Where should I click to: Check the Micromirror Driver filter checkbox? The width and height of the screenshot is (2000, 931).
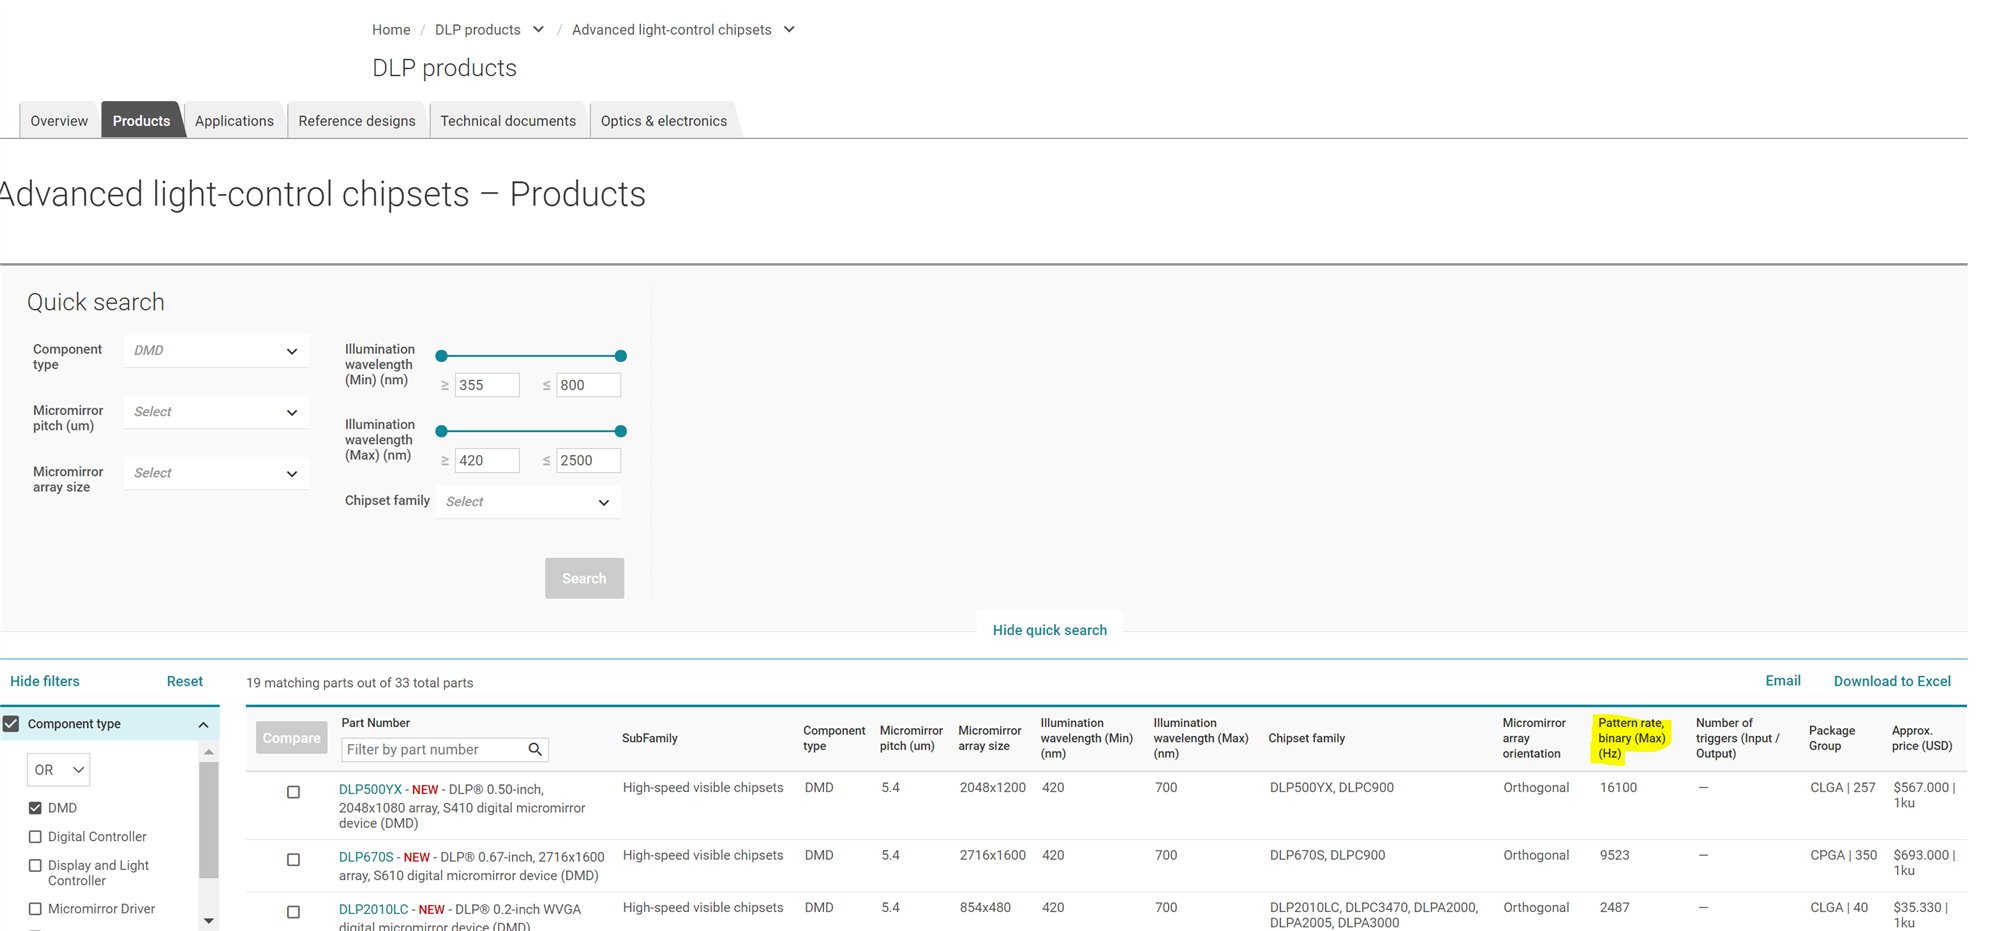(x=35, y=909)
